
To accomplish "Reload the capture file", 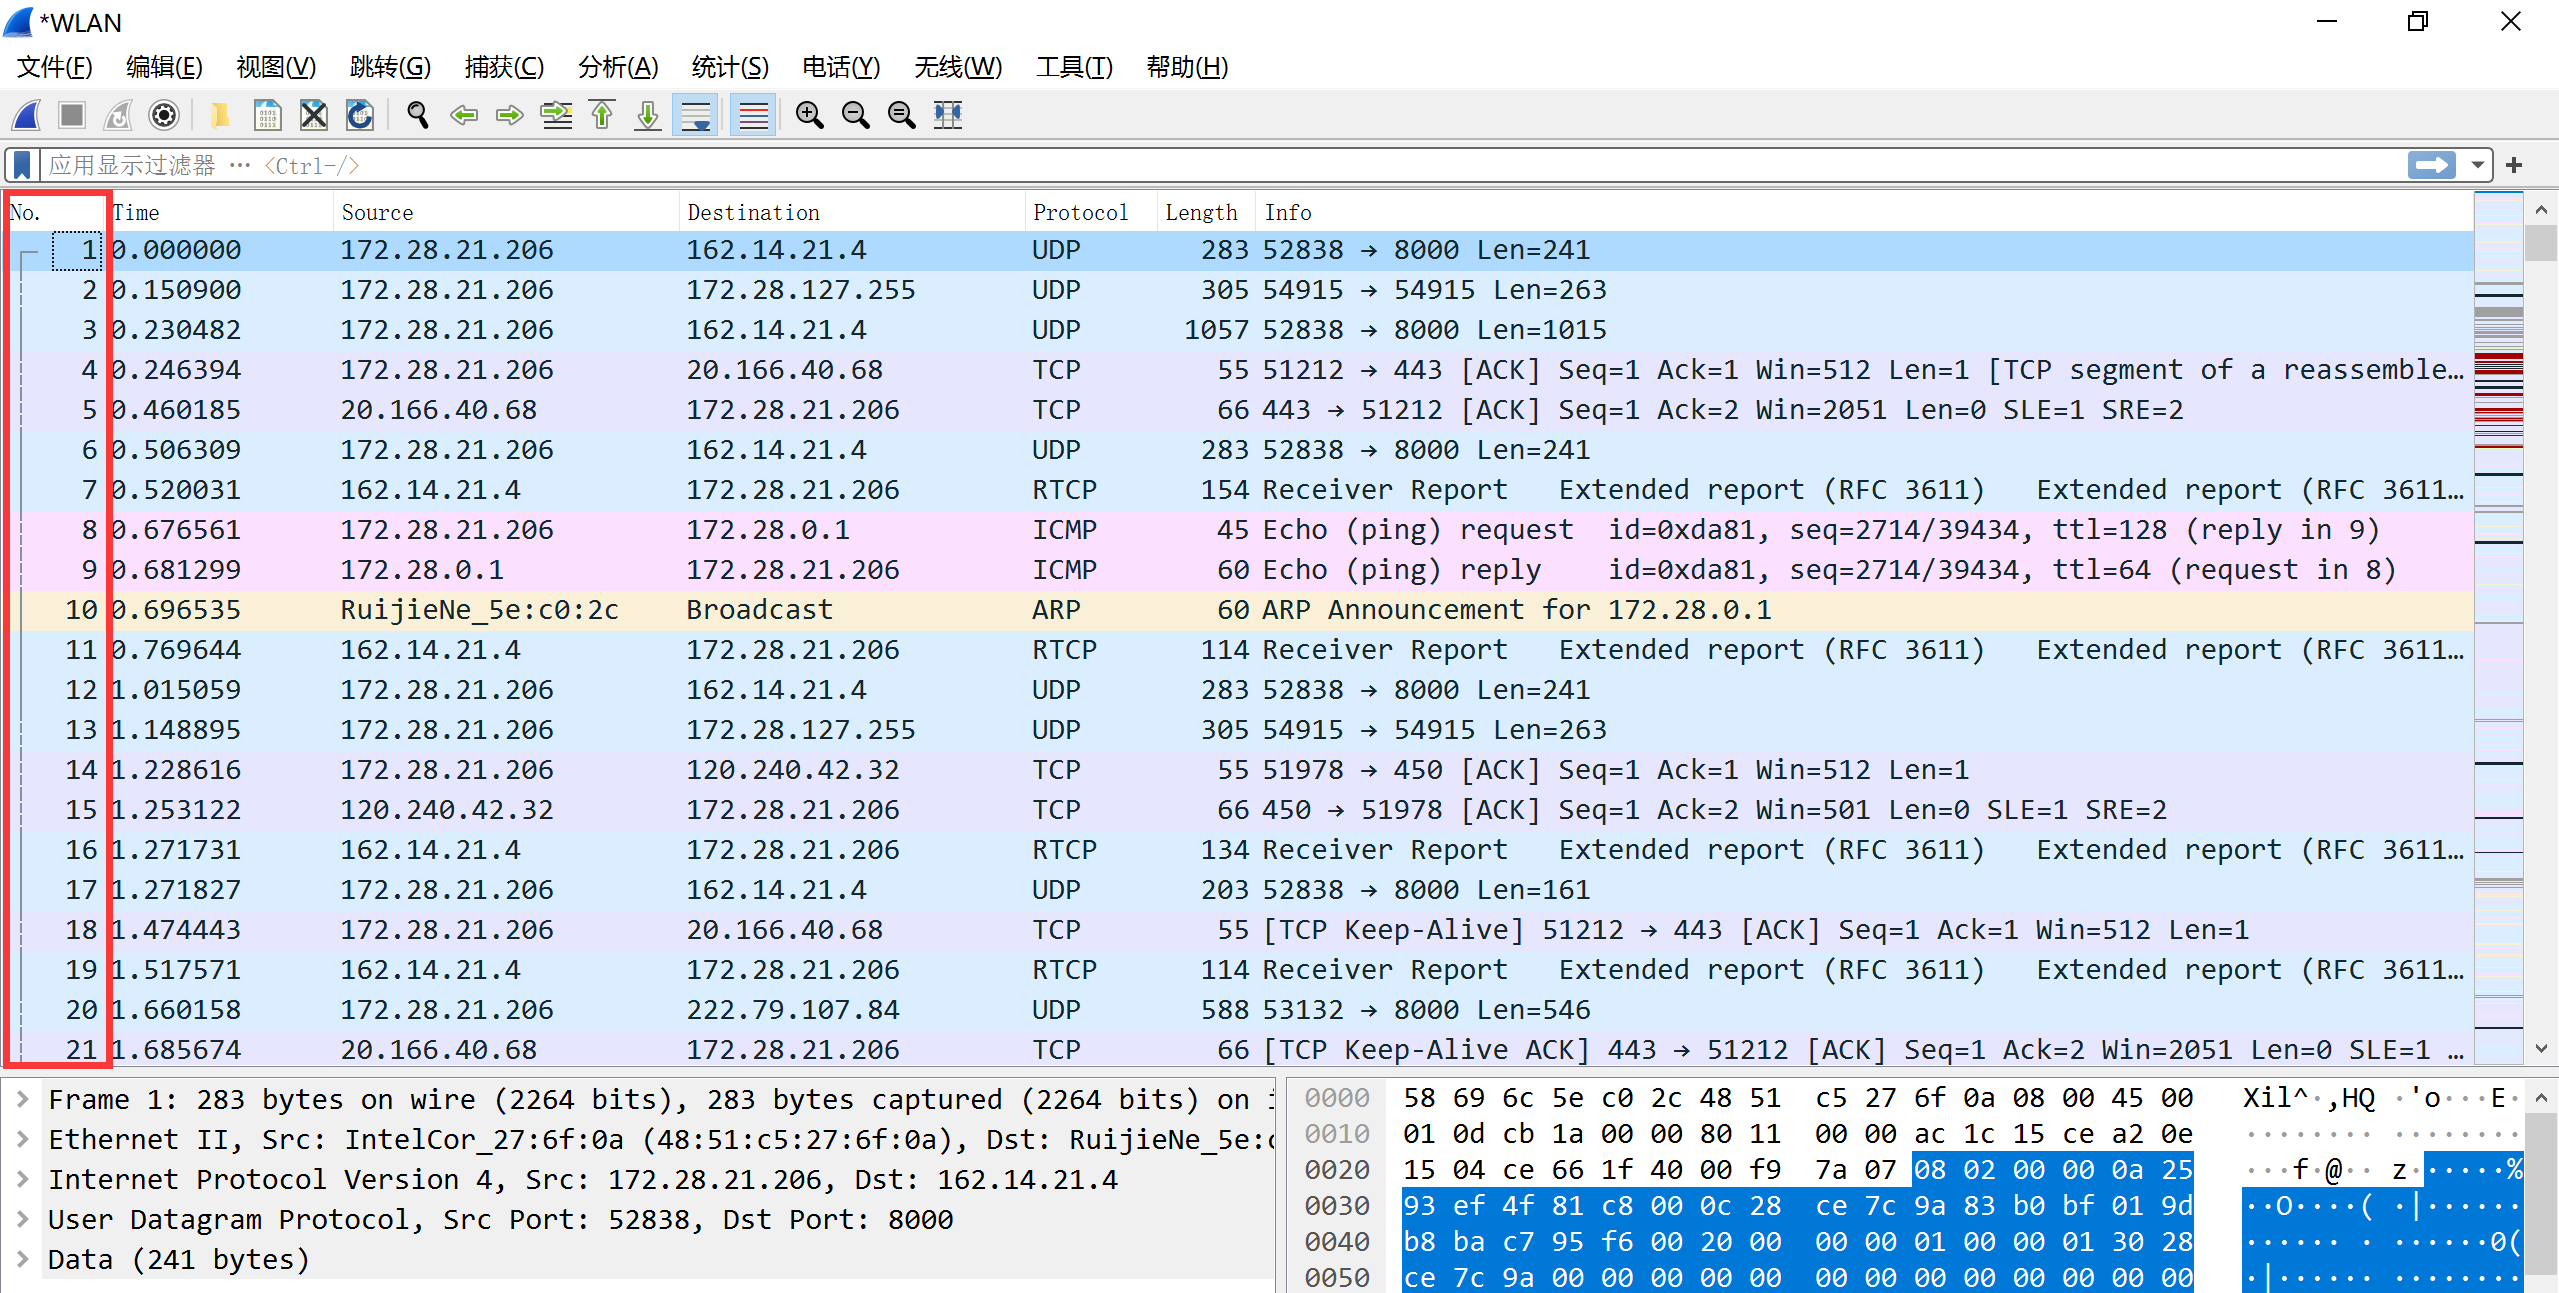I will tap(360, 116).
